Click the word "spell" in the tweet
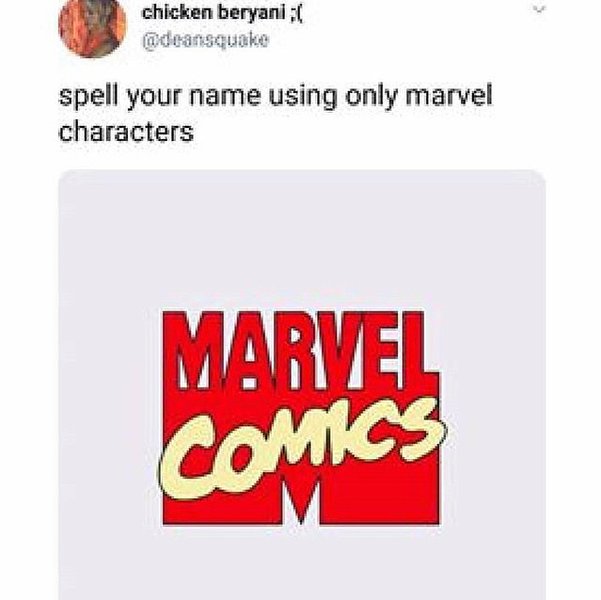This screenshot has width=601, height=600. click(x=89, y=96)
